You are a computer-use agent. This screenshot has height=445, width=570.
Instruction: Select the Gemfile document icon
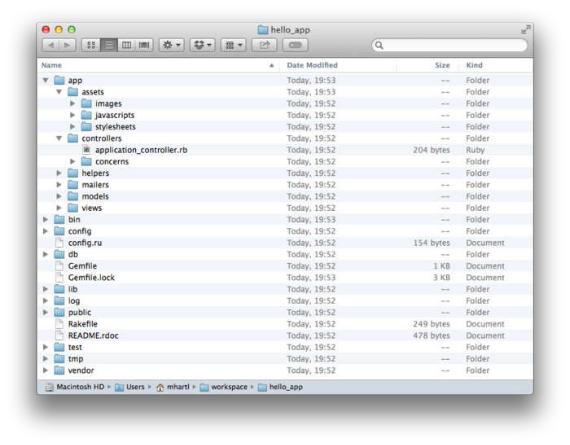[x=59, y=266]
